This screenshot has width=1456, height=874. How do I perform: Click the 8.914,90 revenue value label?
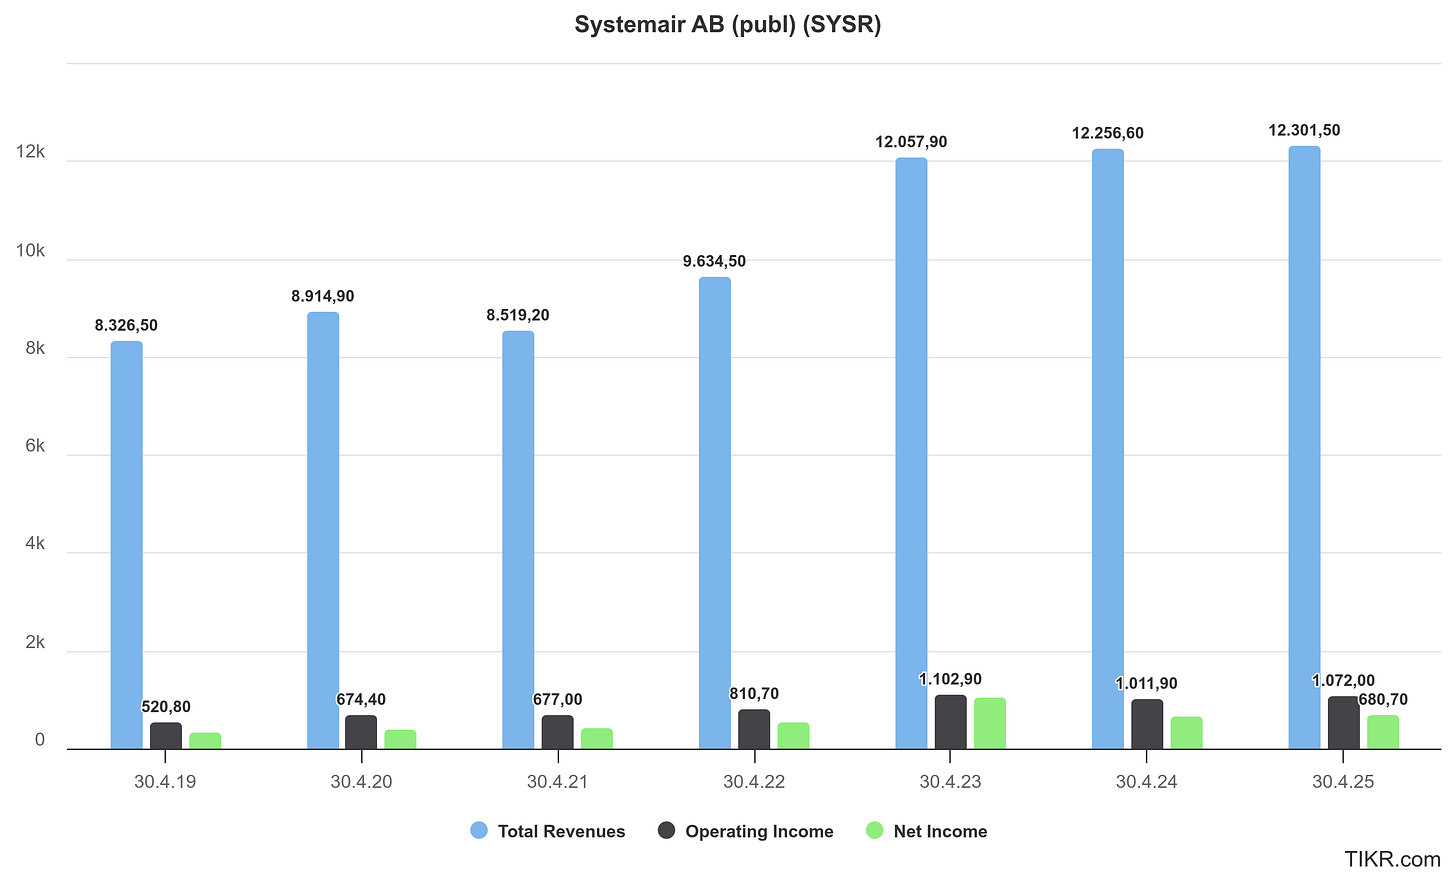coord(323,297)
